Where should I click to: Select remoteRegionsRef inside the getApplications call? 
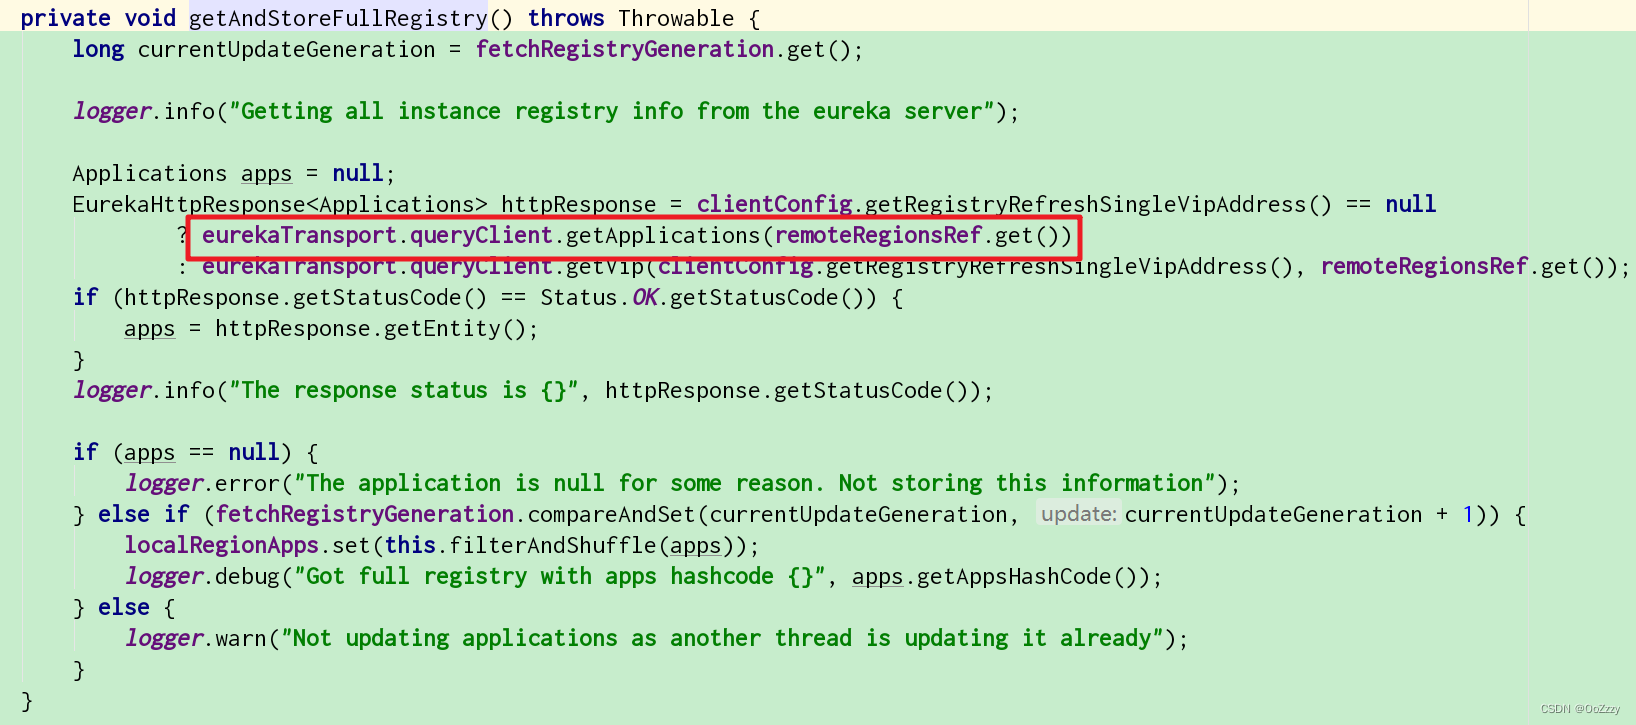(879, 235)
